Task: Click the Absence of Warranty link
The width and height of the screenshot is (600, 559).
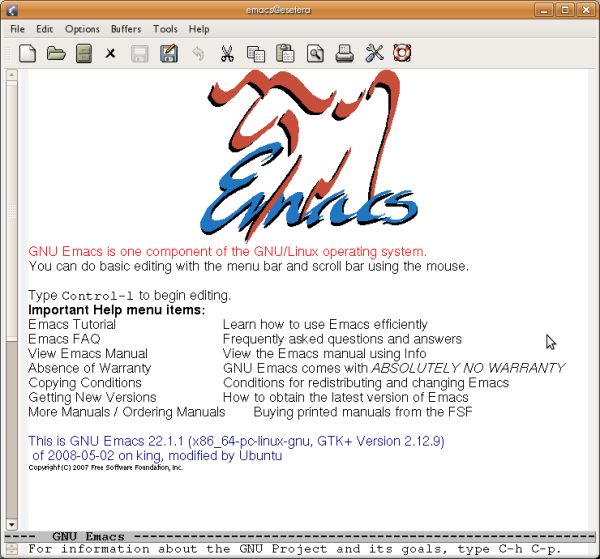Action: tap(90, 368)
